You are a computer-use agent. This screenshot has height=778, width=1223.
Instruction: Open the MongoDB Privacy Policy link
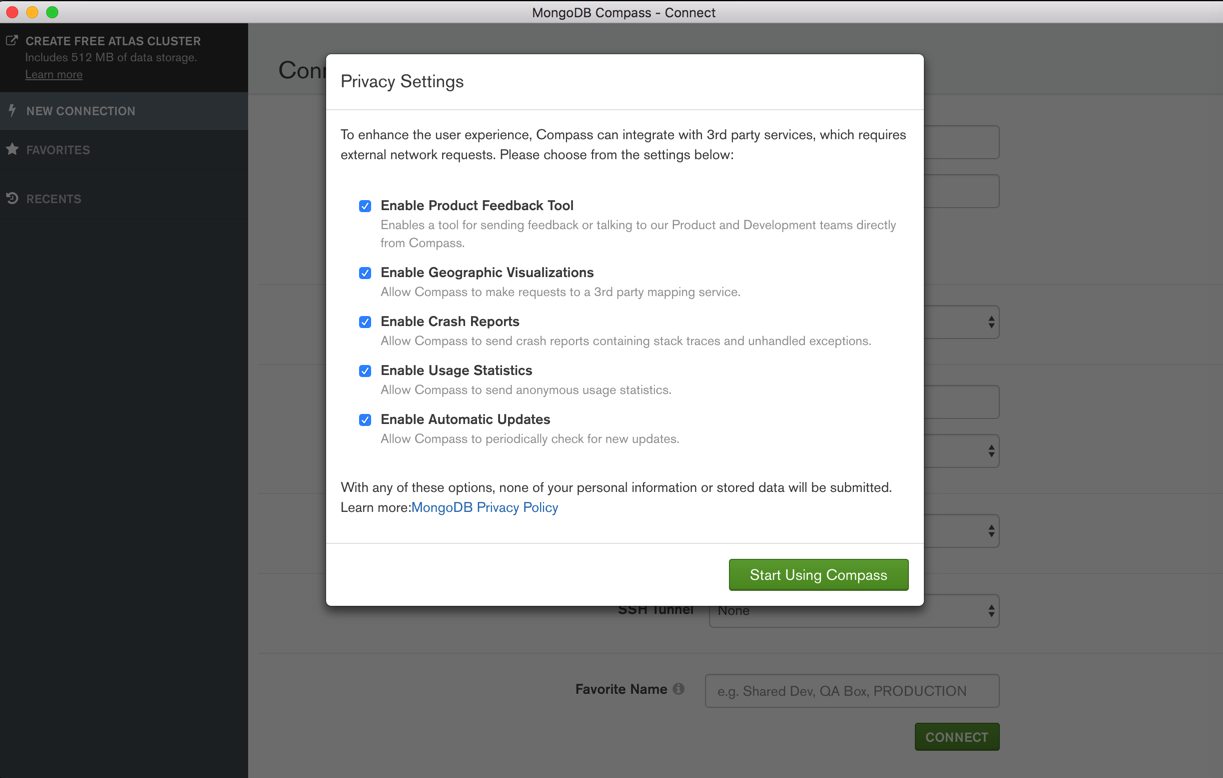tap(485, 508)
